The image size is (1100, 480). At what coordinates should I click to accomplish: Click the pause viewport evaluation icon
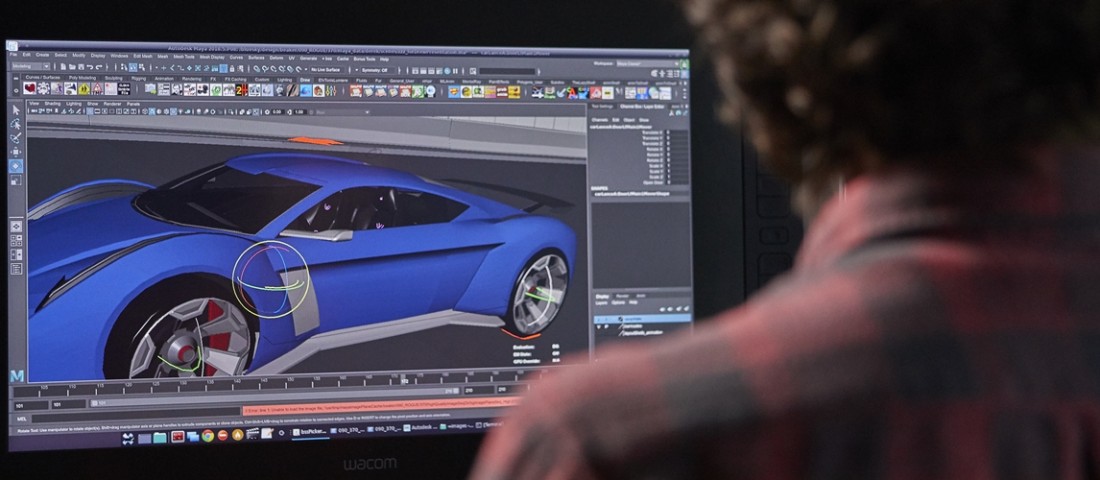456,71
